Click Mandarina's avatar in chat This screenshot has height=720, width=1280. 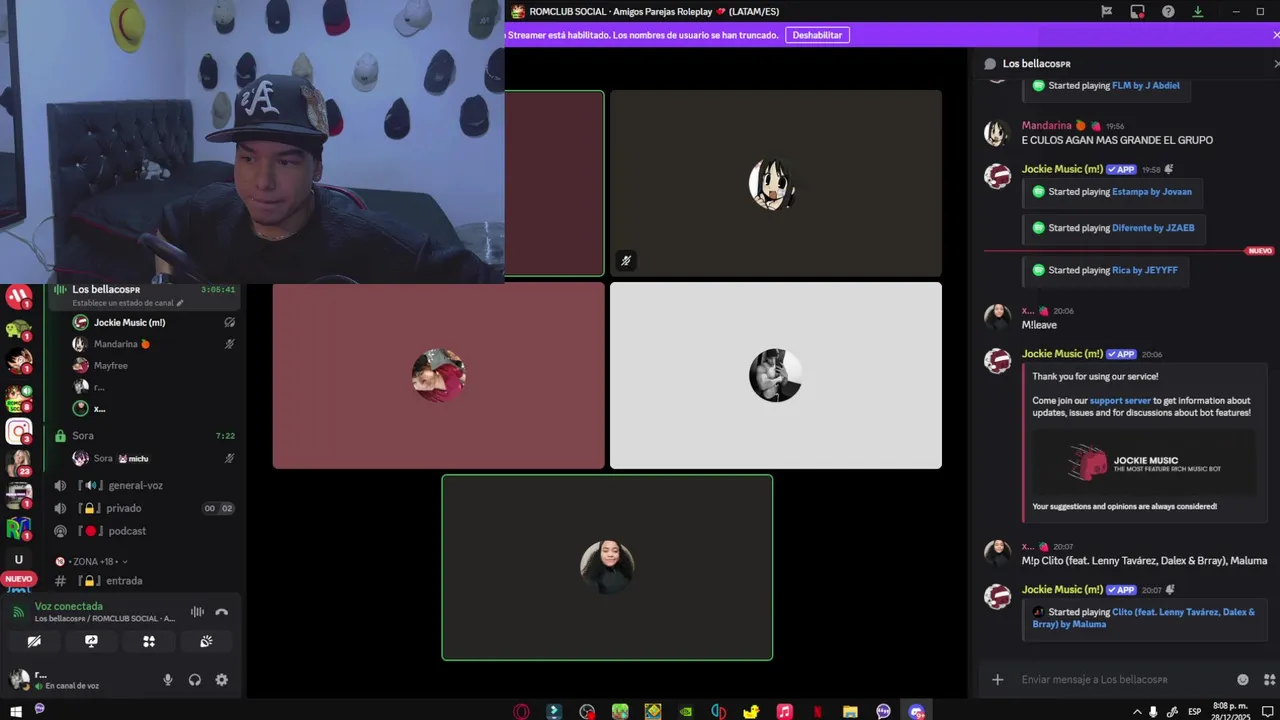[x=997, y=133]
